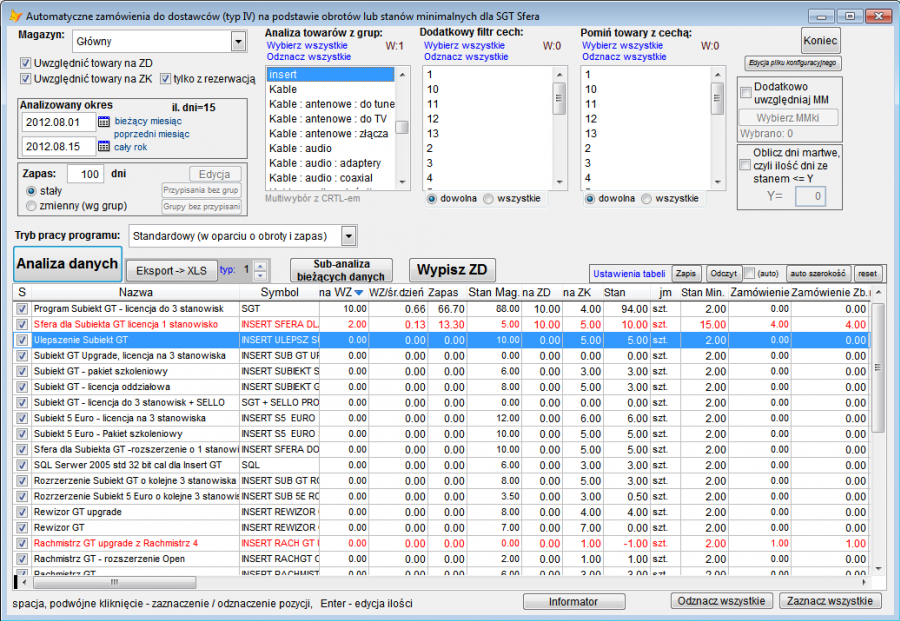This screenshot has height=621, width=900.
Task: Uncheck the Rewizor GT upgrade row checkbox
Action: pos(22,512)
